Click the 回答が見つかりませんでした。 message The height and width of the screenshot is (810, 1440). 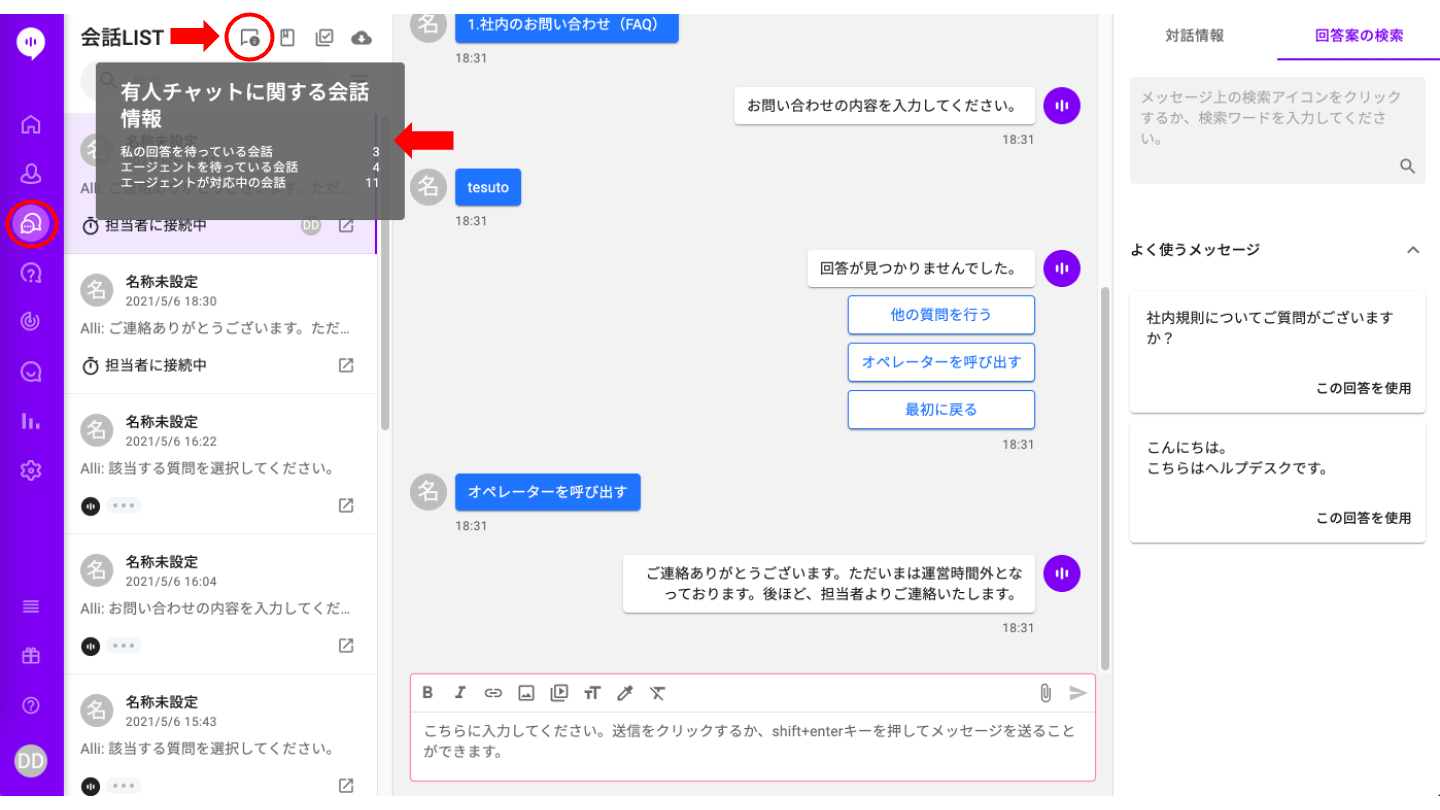pos(921,268)
